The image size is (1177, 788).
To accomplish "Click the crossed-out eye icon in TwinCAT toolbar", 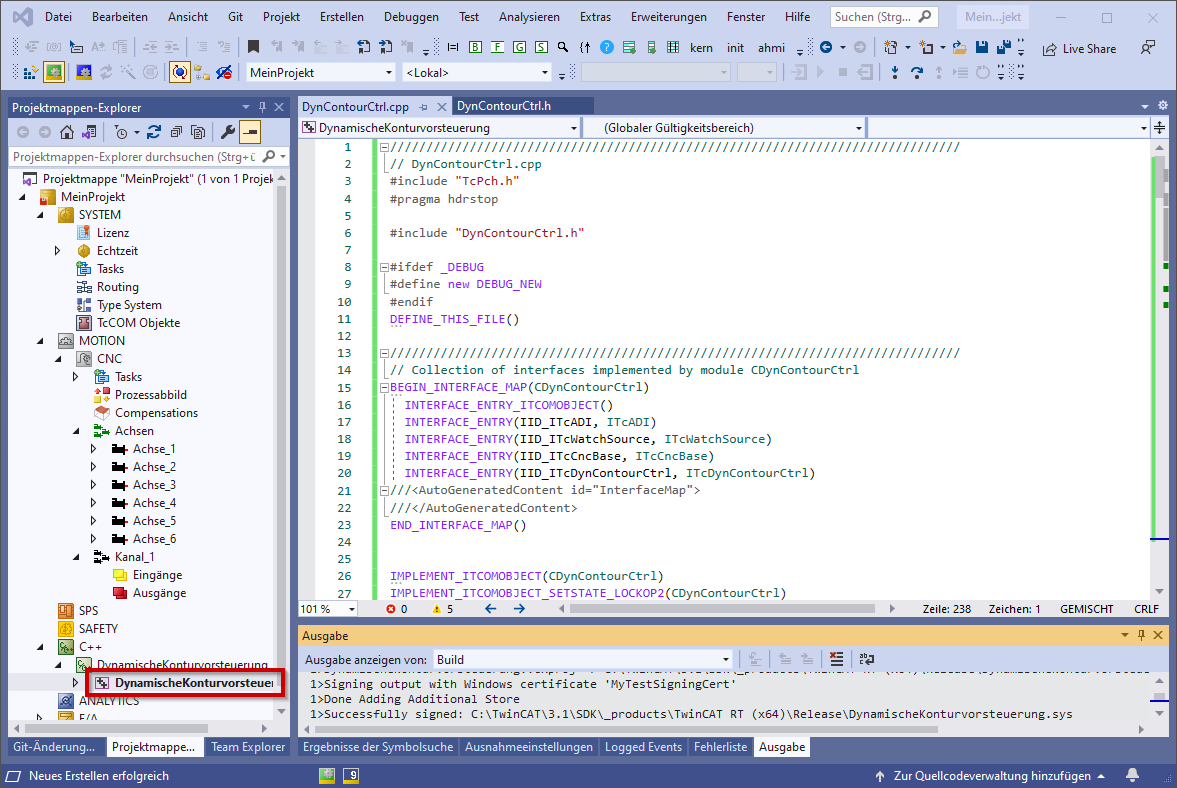I will 224,72.
